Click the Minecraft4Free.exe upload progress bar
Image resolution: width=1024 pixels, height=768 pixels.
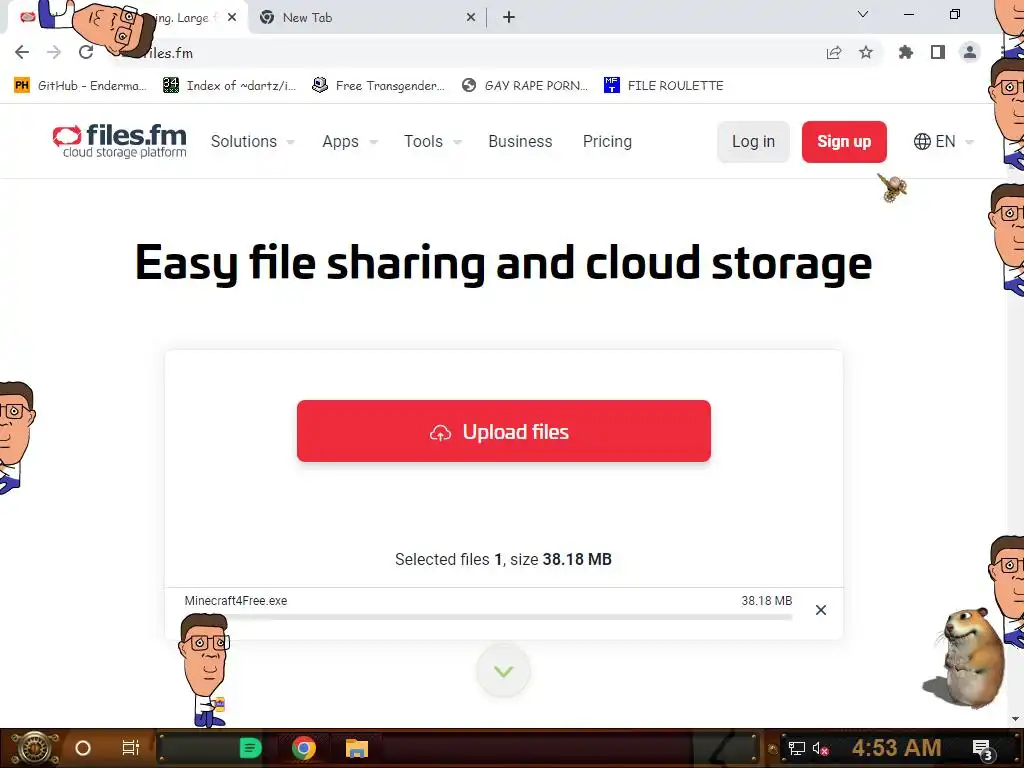coord(488,616)
